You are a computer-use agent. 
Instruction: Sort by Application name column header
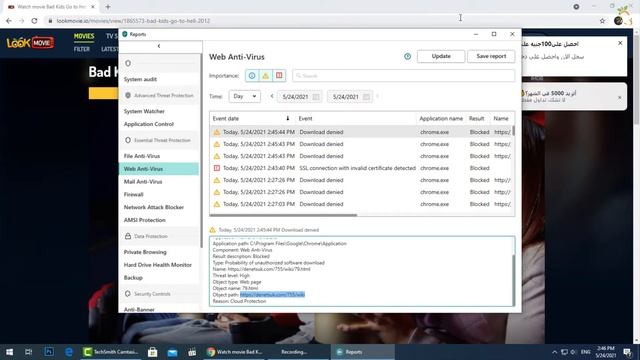click(x=441, y=118)
